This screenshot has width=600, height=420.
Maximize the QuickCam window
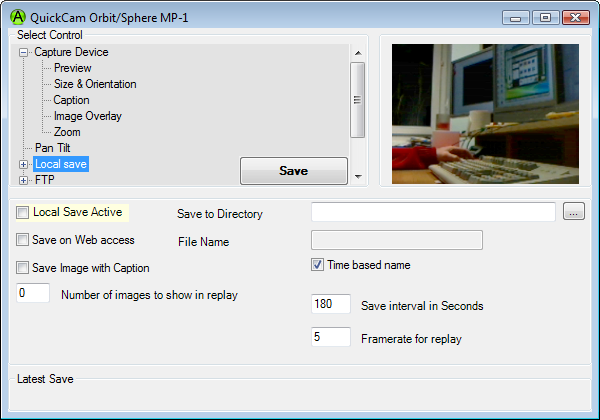tap(545, 18)
